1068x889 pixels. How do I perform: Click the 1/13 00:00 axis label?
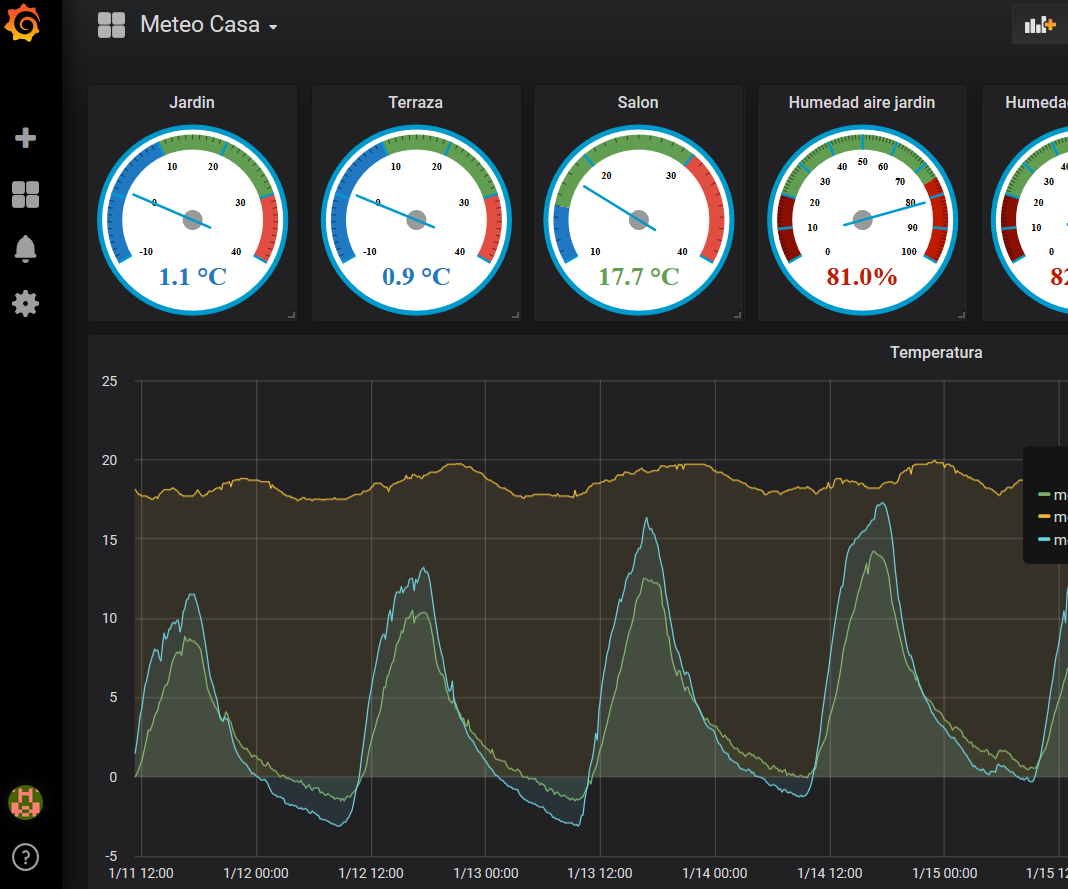coord(485,872)
